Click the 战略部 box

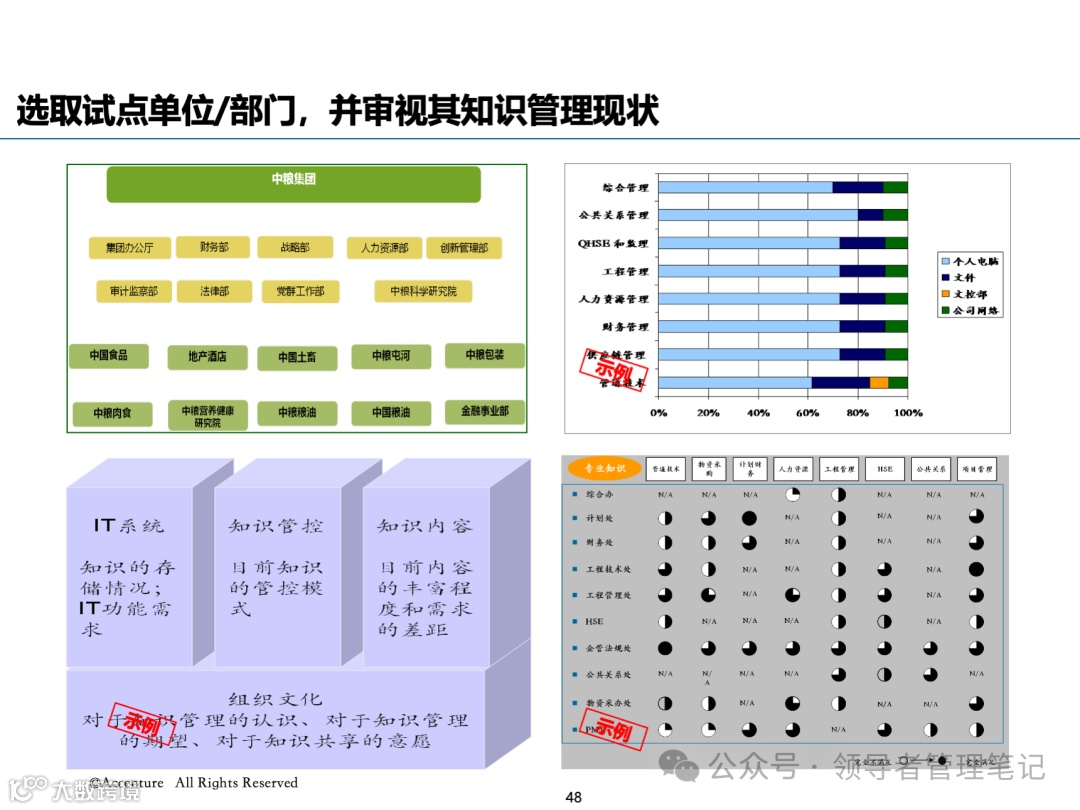pyautogui.click(x=295, y=247)
